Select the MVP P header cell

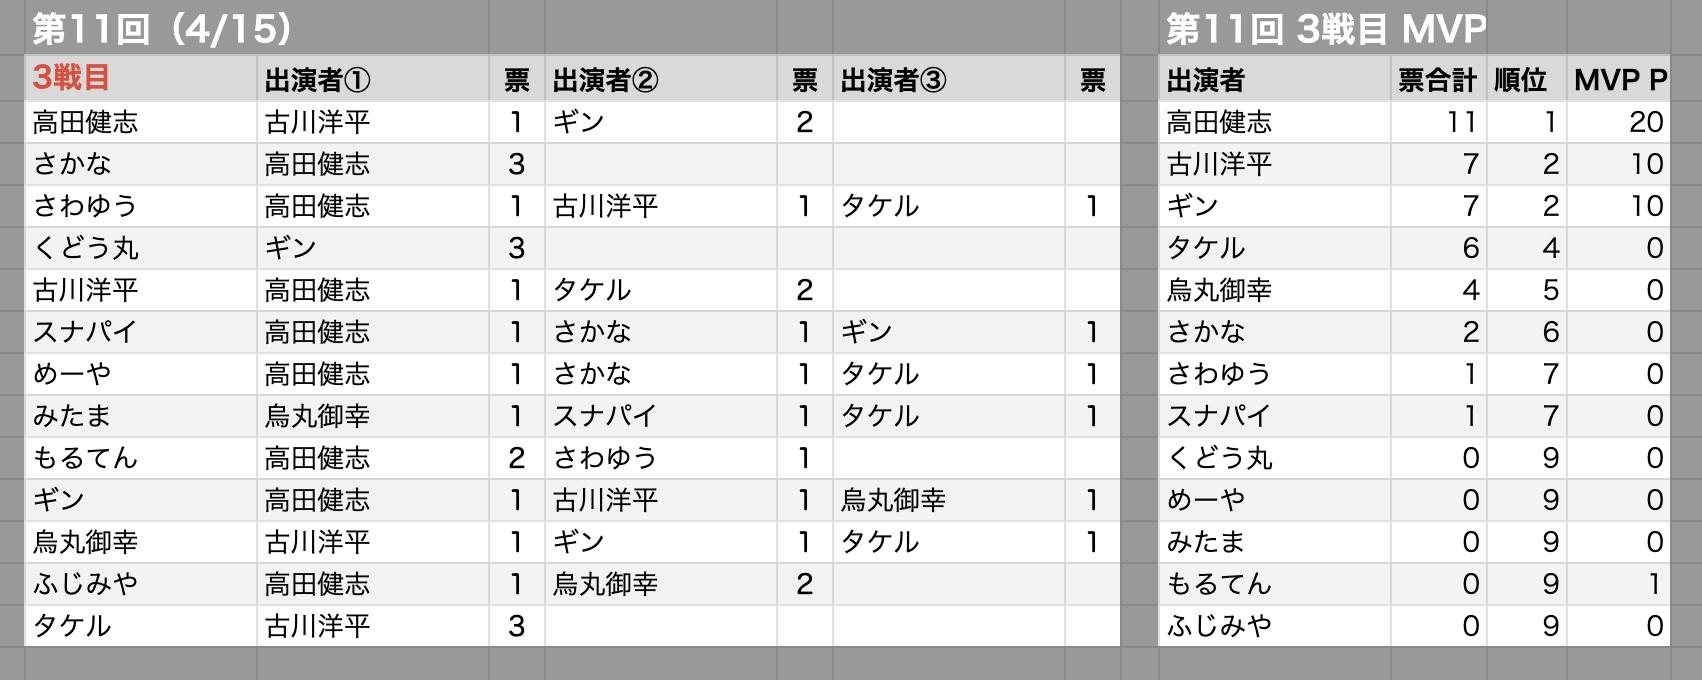1618,79
